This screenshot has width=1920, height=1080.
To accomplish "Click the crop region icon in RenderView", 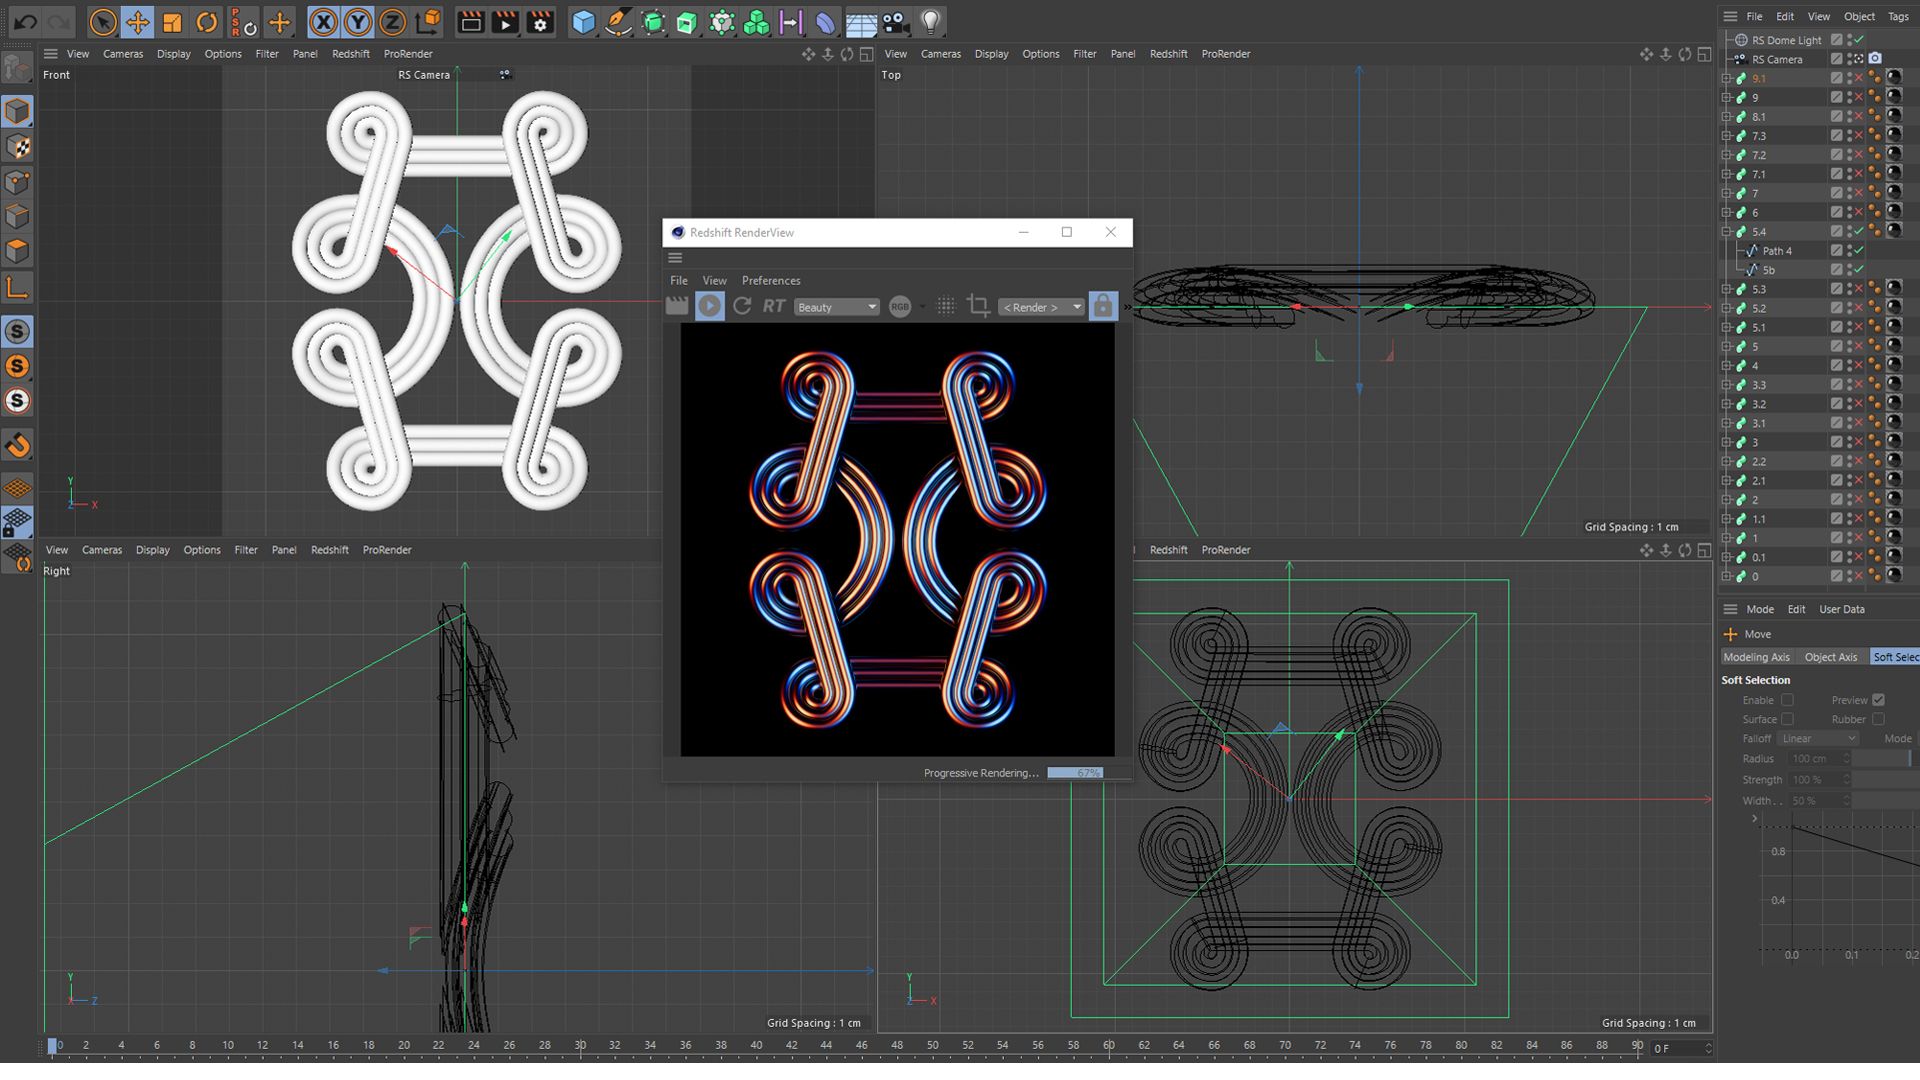I will [978, 306].
